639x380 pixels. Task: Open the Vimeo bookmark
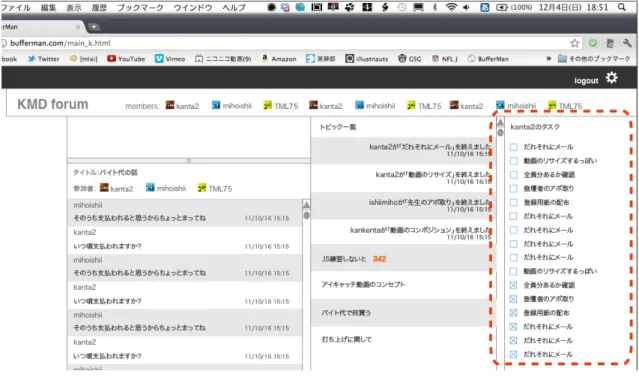point(170,59)
